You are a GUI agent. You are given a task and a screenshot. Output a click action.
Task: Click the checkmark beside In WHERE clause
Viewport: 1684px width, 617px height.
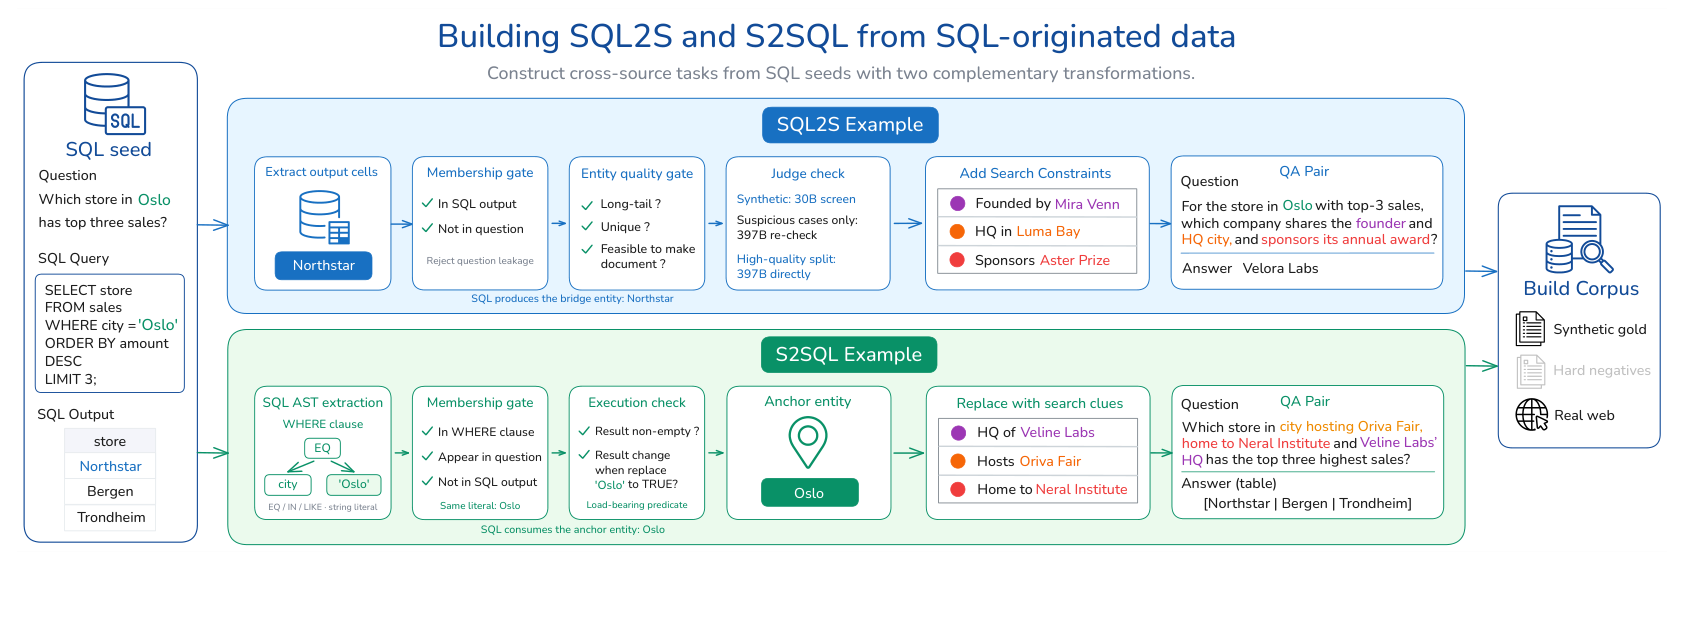pyautogui.click(x=428, y=431)
